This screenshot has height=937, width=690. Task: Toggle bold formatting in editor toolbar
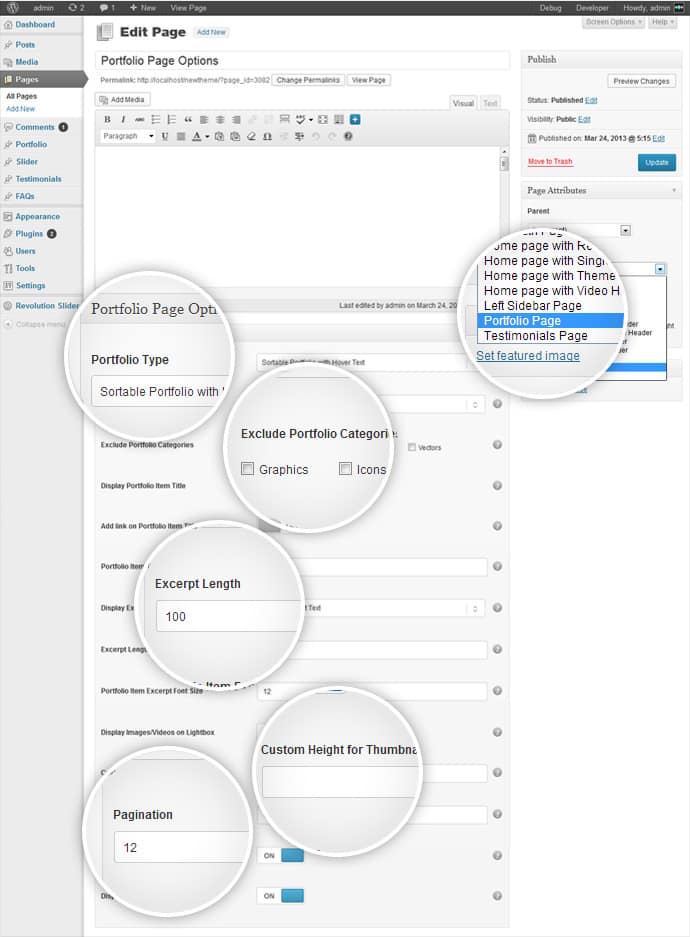(108, 120)
